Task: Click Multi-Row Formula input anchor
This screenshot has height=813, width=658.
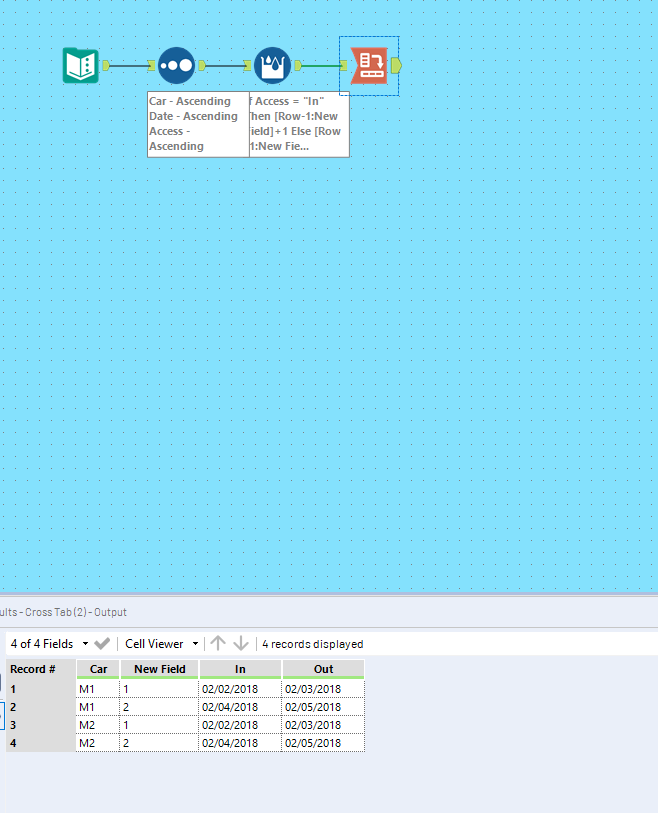Action: [x=248, y=65]
